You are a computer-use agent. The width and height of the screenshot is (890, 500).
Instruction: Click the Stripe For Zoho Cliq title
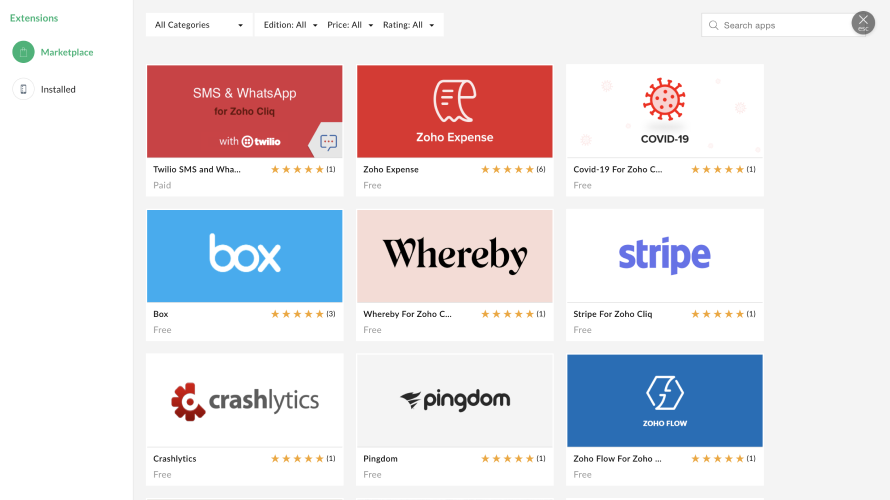pos(613,314)
